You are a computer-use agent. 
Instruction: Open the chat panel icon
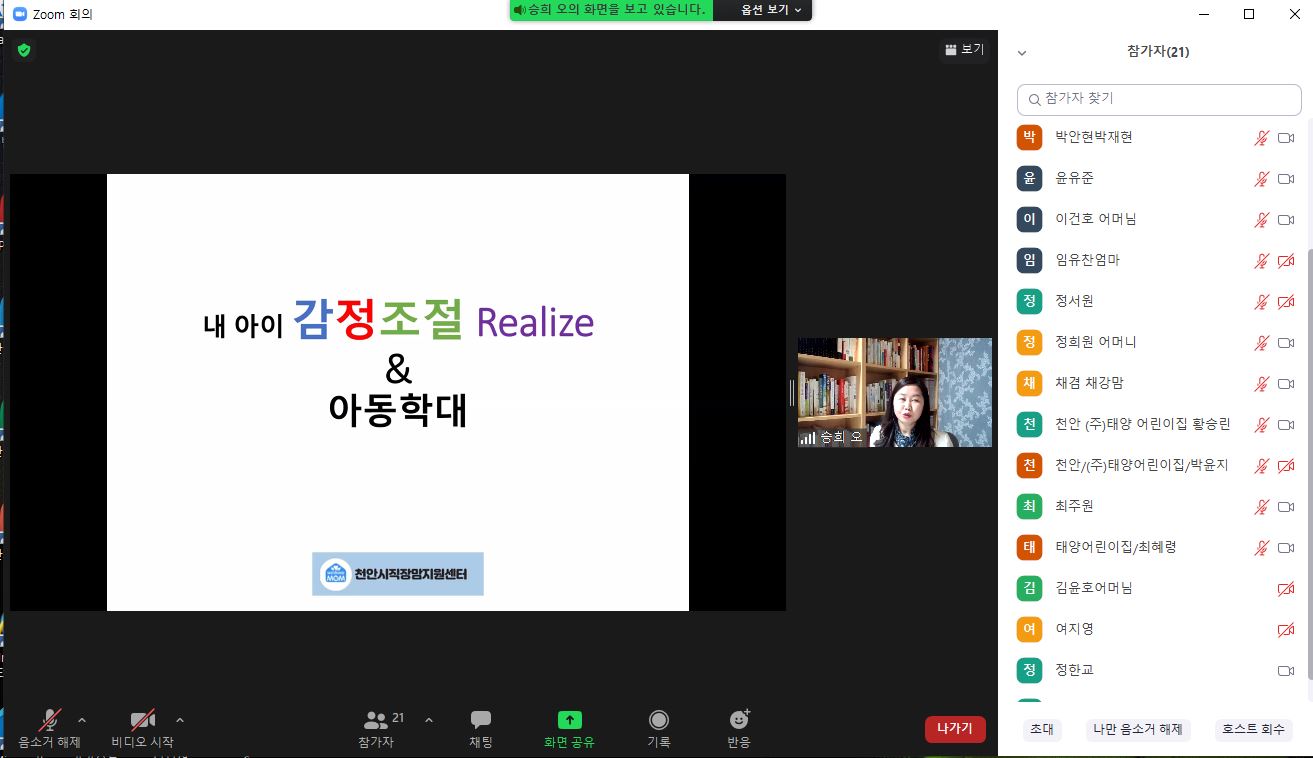pos(481,720)
